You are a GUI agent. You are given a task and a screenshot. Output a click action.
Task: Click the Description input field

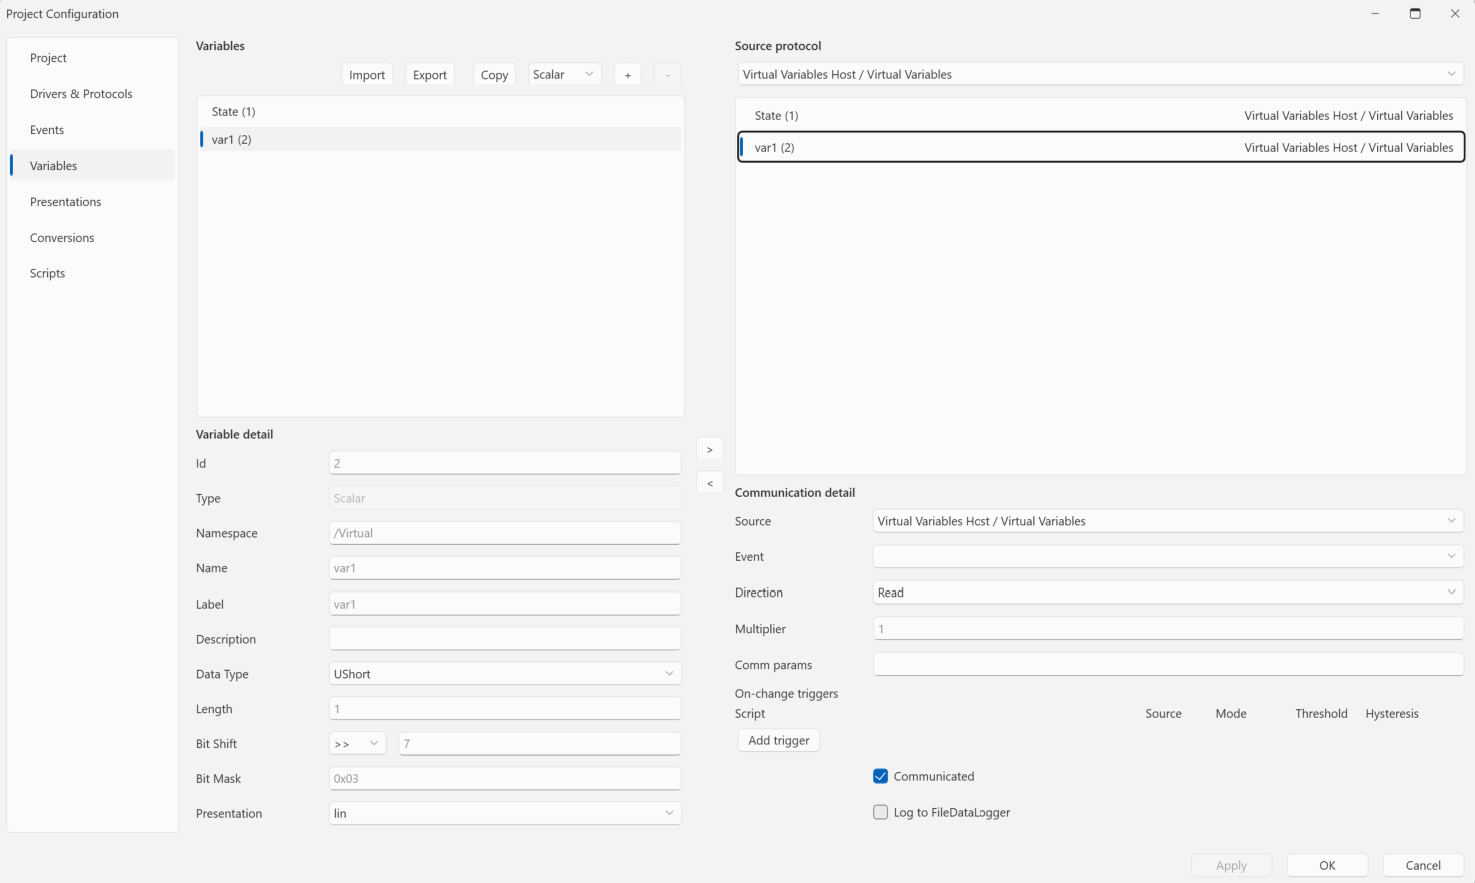pos(505,639)
